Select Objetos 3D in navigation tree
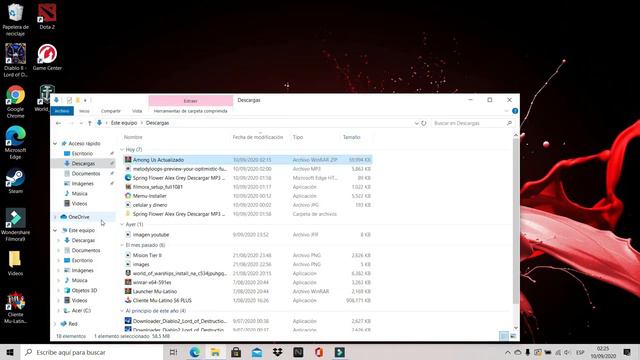This screenshot has height=360, width=640. pos(84,291)
